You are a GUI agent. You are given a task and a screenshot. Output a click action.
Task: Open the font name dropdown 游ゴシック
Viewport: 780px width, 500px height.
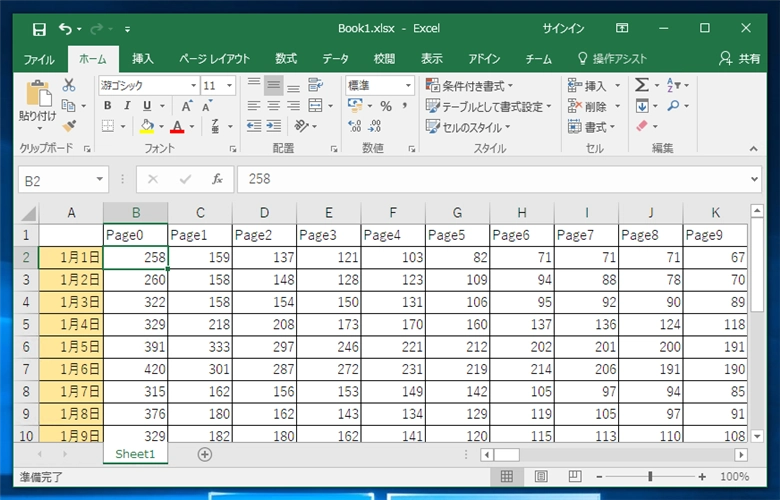(194, 86)
